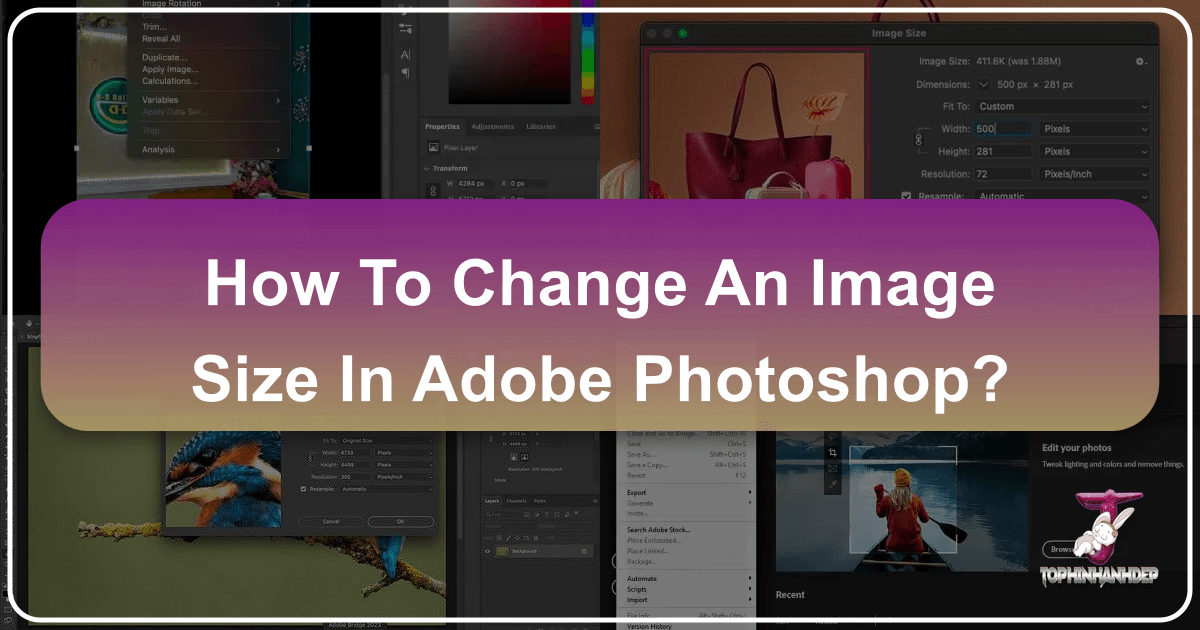
Task: Toggle visibility of the Background layer
Action: 486,551
